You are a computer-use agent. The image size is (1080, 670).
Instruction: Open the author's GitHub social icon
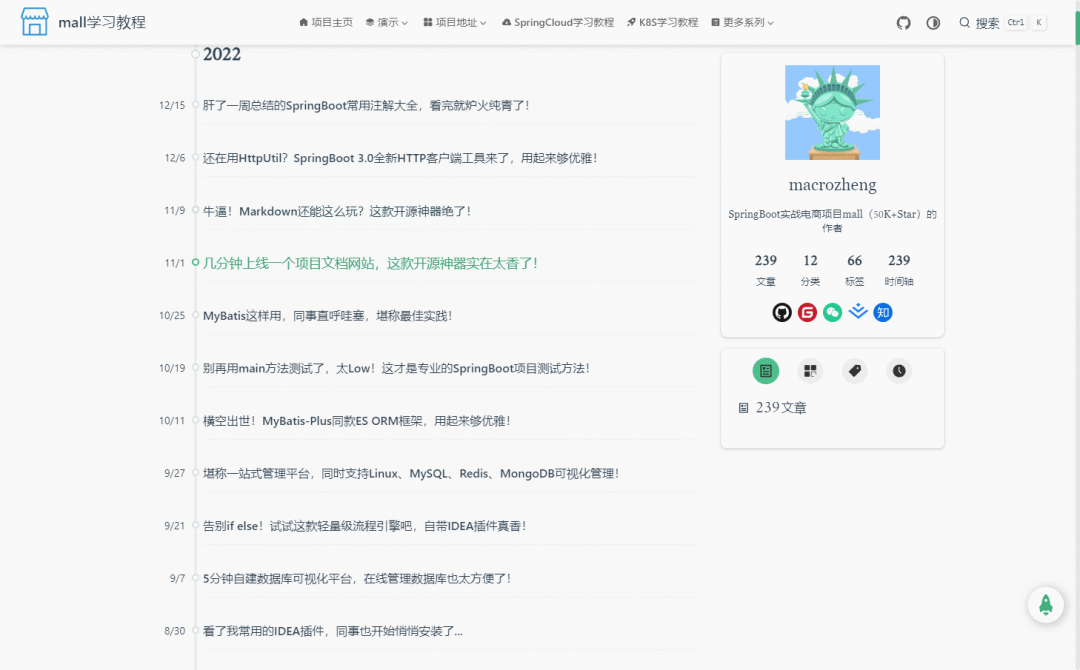click(x=782, y=313)
